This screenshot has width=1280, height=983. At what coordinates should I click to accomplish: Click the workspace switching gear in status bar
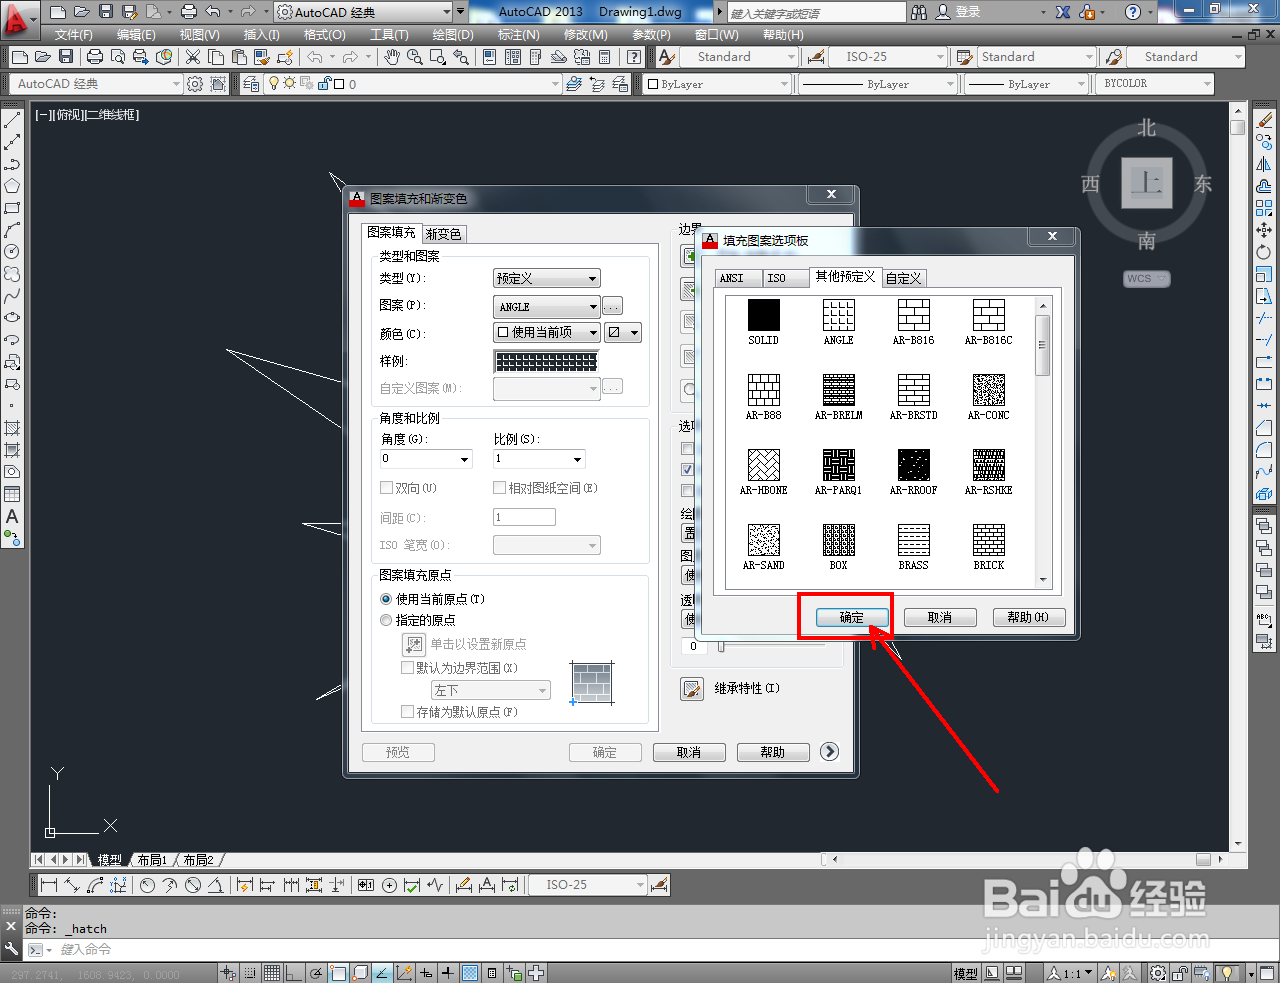click(x=1157, y=973)
